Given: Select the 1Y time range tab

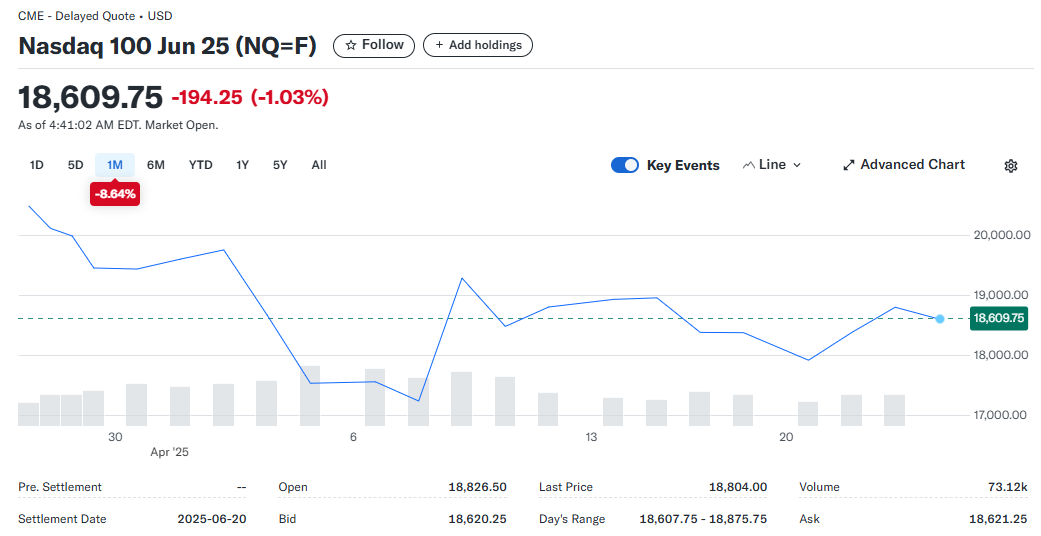Looking at the screenshot, I should coord(242,165).
